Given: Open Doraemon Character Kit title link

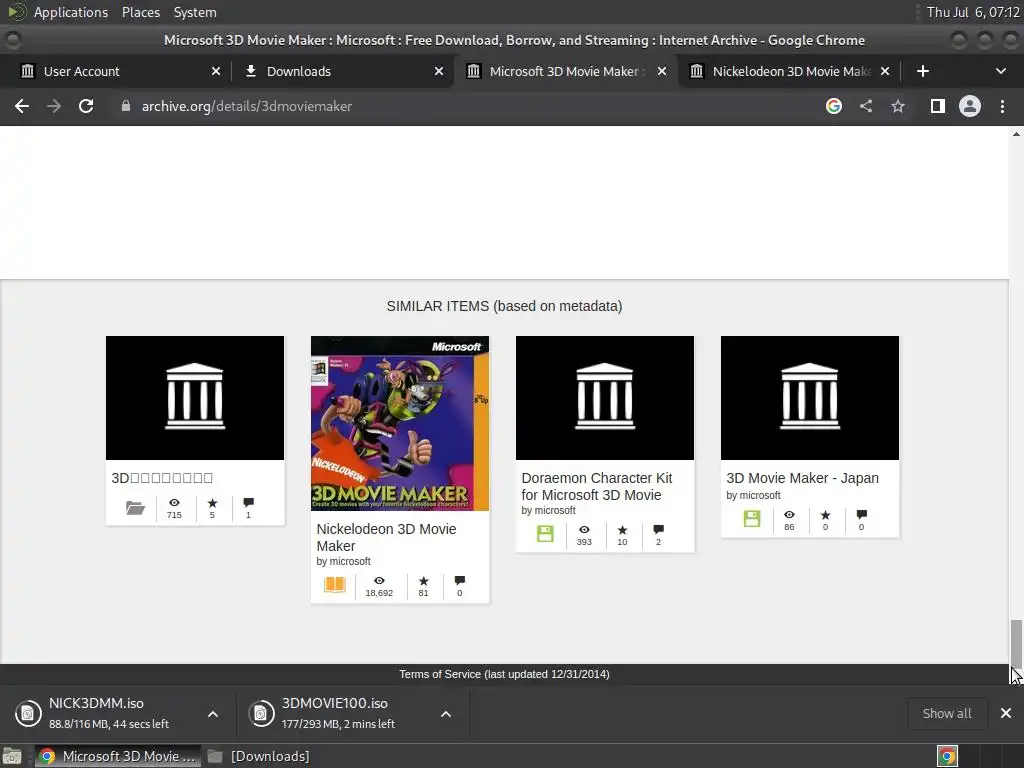Looking at the screenshot, I should [x=596, y=487].
